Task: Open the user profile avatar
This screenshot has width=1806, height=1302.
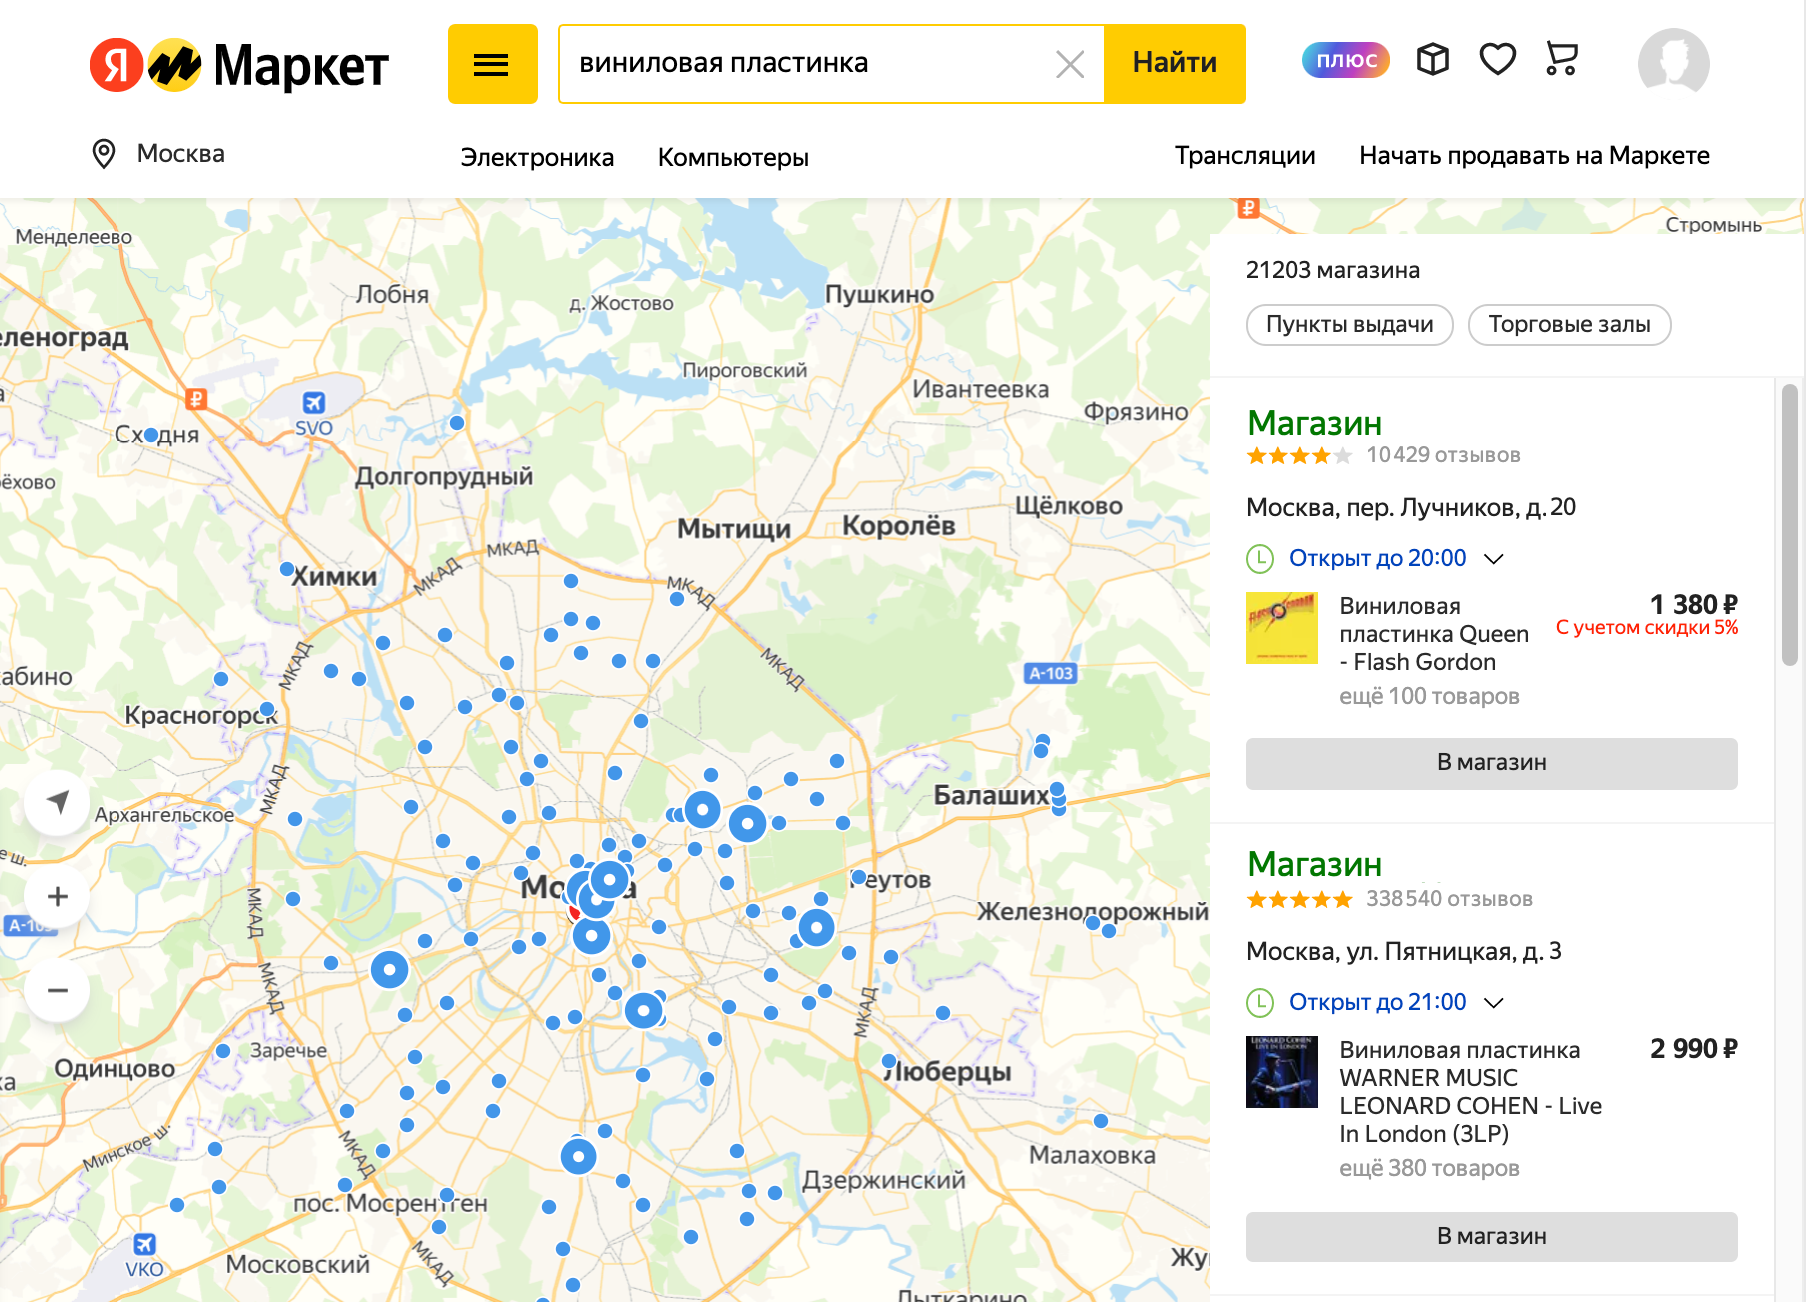Action: (x=1673, y=63)
